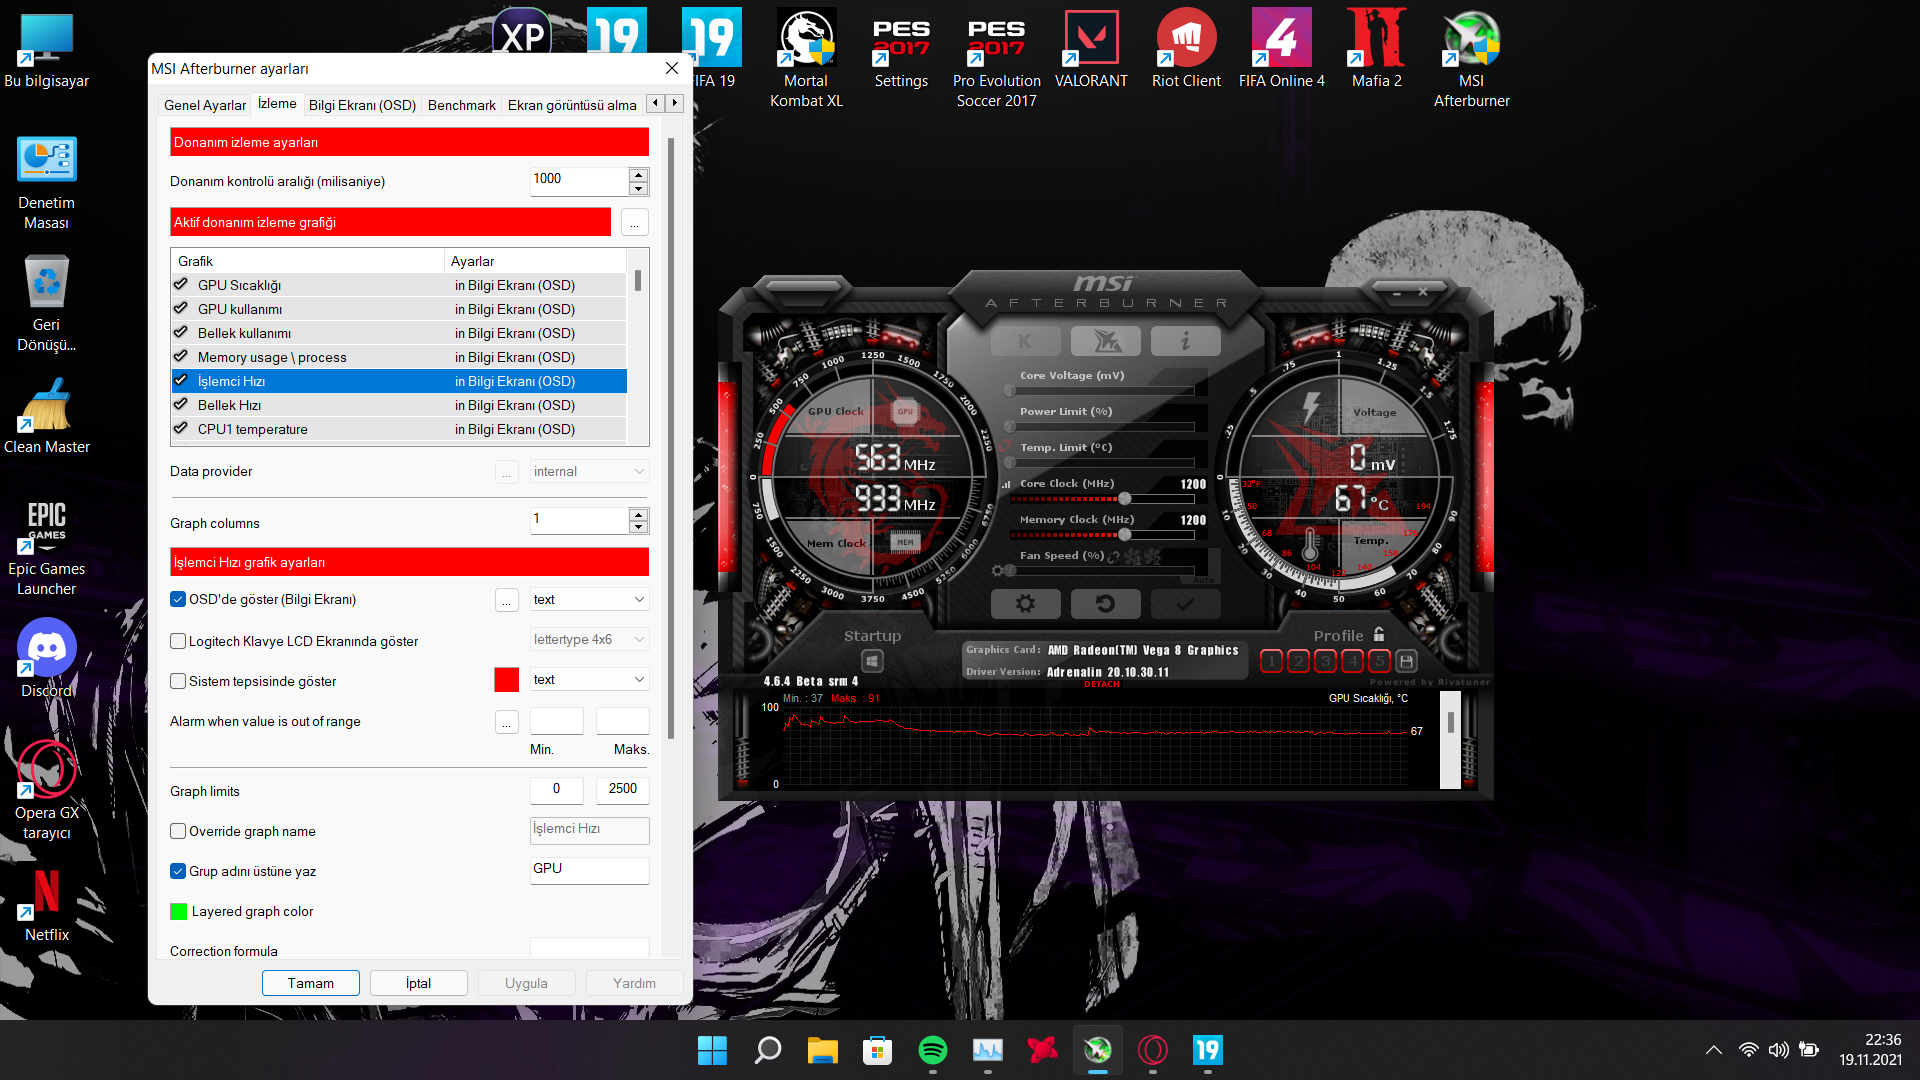Enable Sistem tepsisinde göster checkbox
1920x1080 pixels.
coord(178,681)
